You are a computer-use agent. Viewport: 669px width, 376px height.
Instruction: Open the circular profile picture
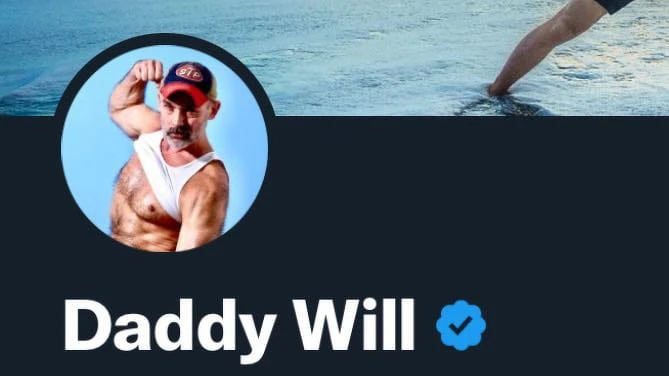pos(164,148)
